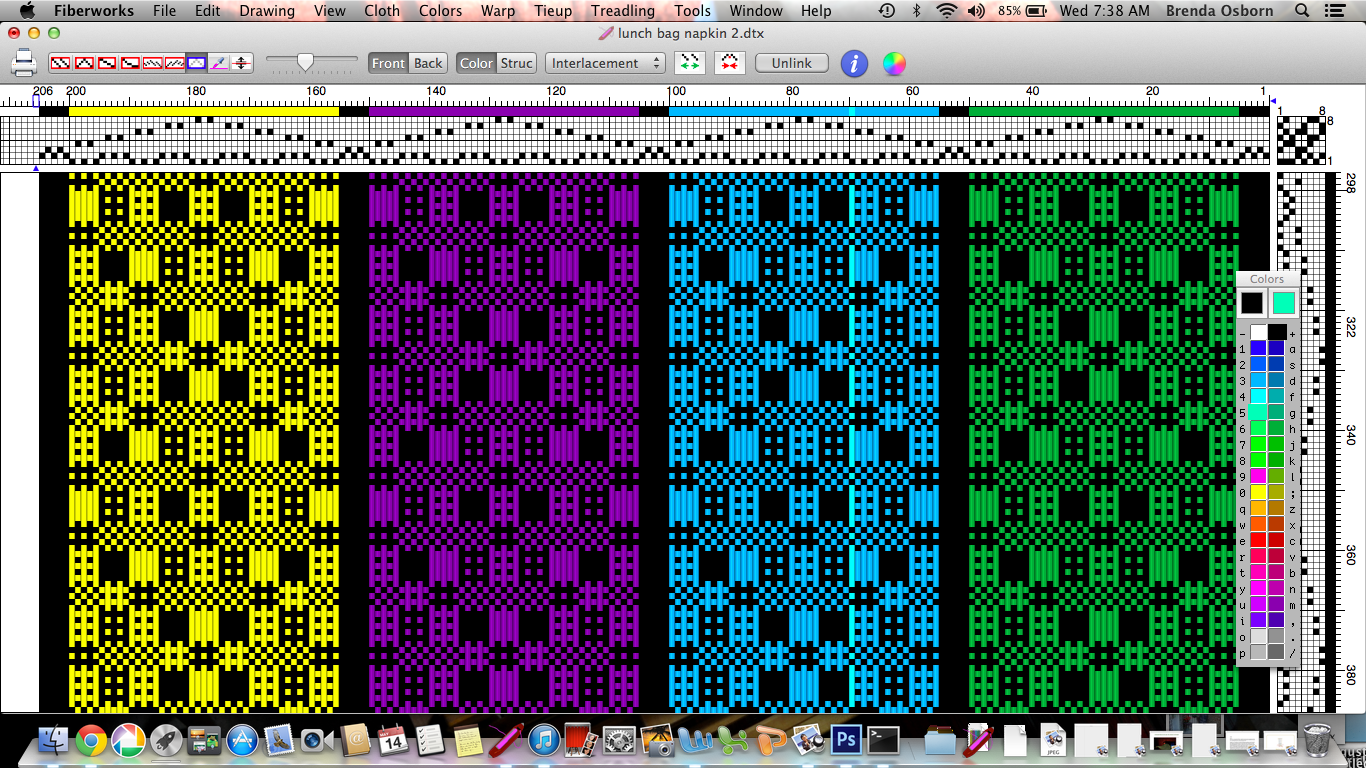Open the color wheel picker
1366x768 pixels.
pos(894,63)
